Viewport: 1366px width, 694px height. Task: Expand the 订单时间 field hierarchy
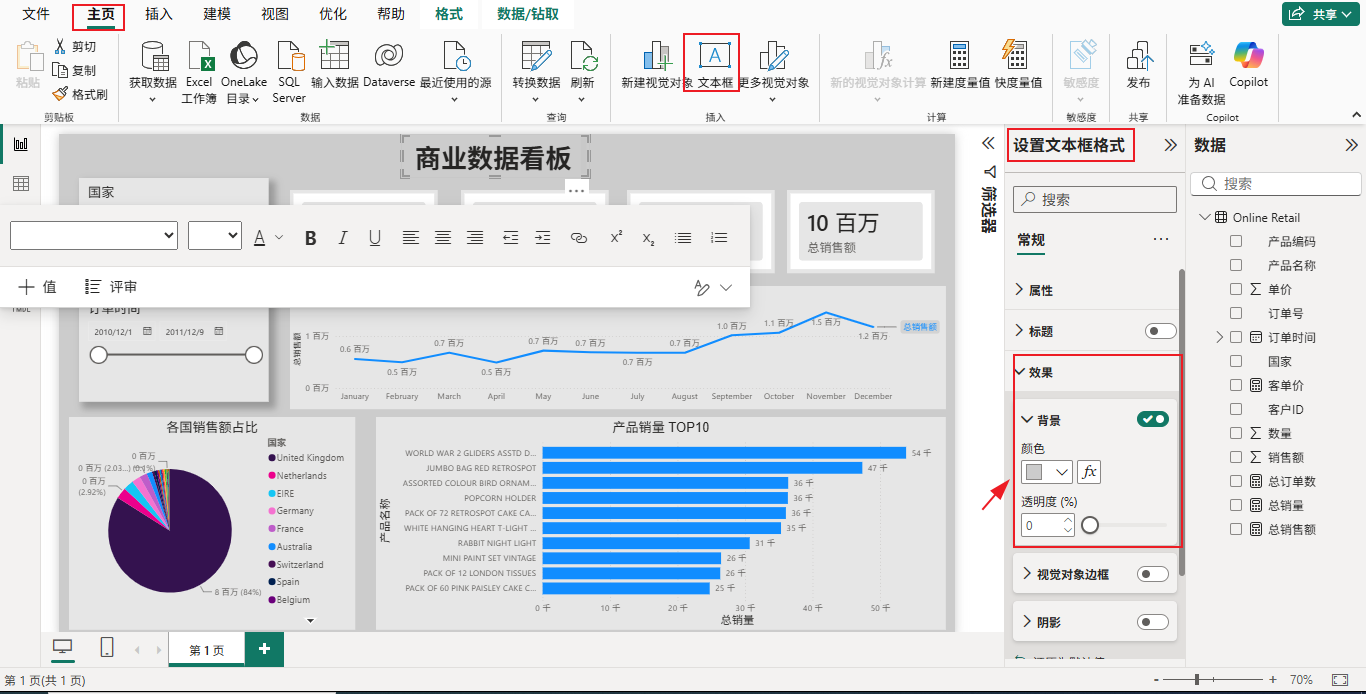click(1220, 337)
